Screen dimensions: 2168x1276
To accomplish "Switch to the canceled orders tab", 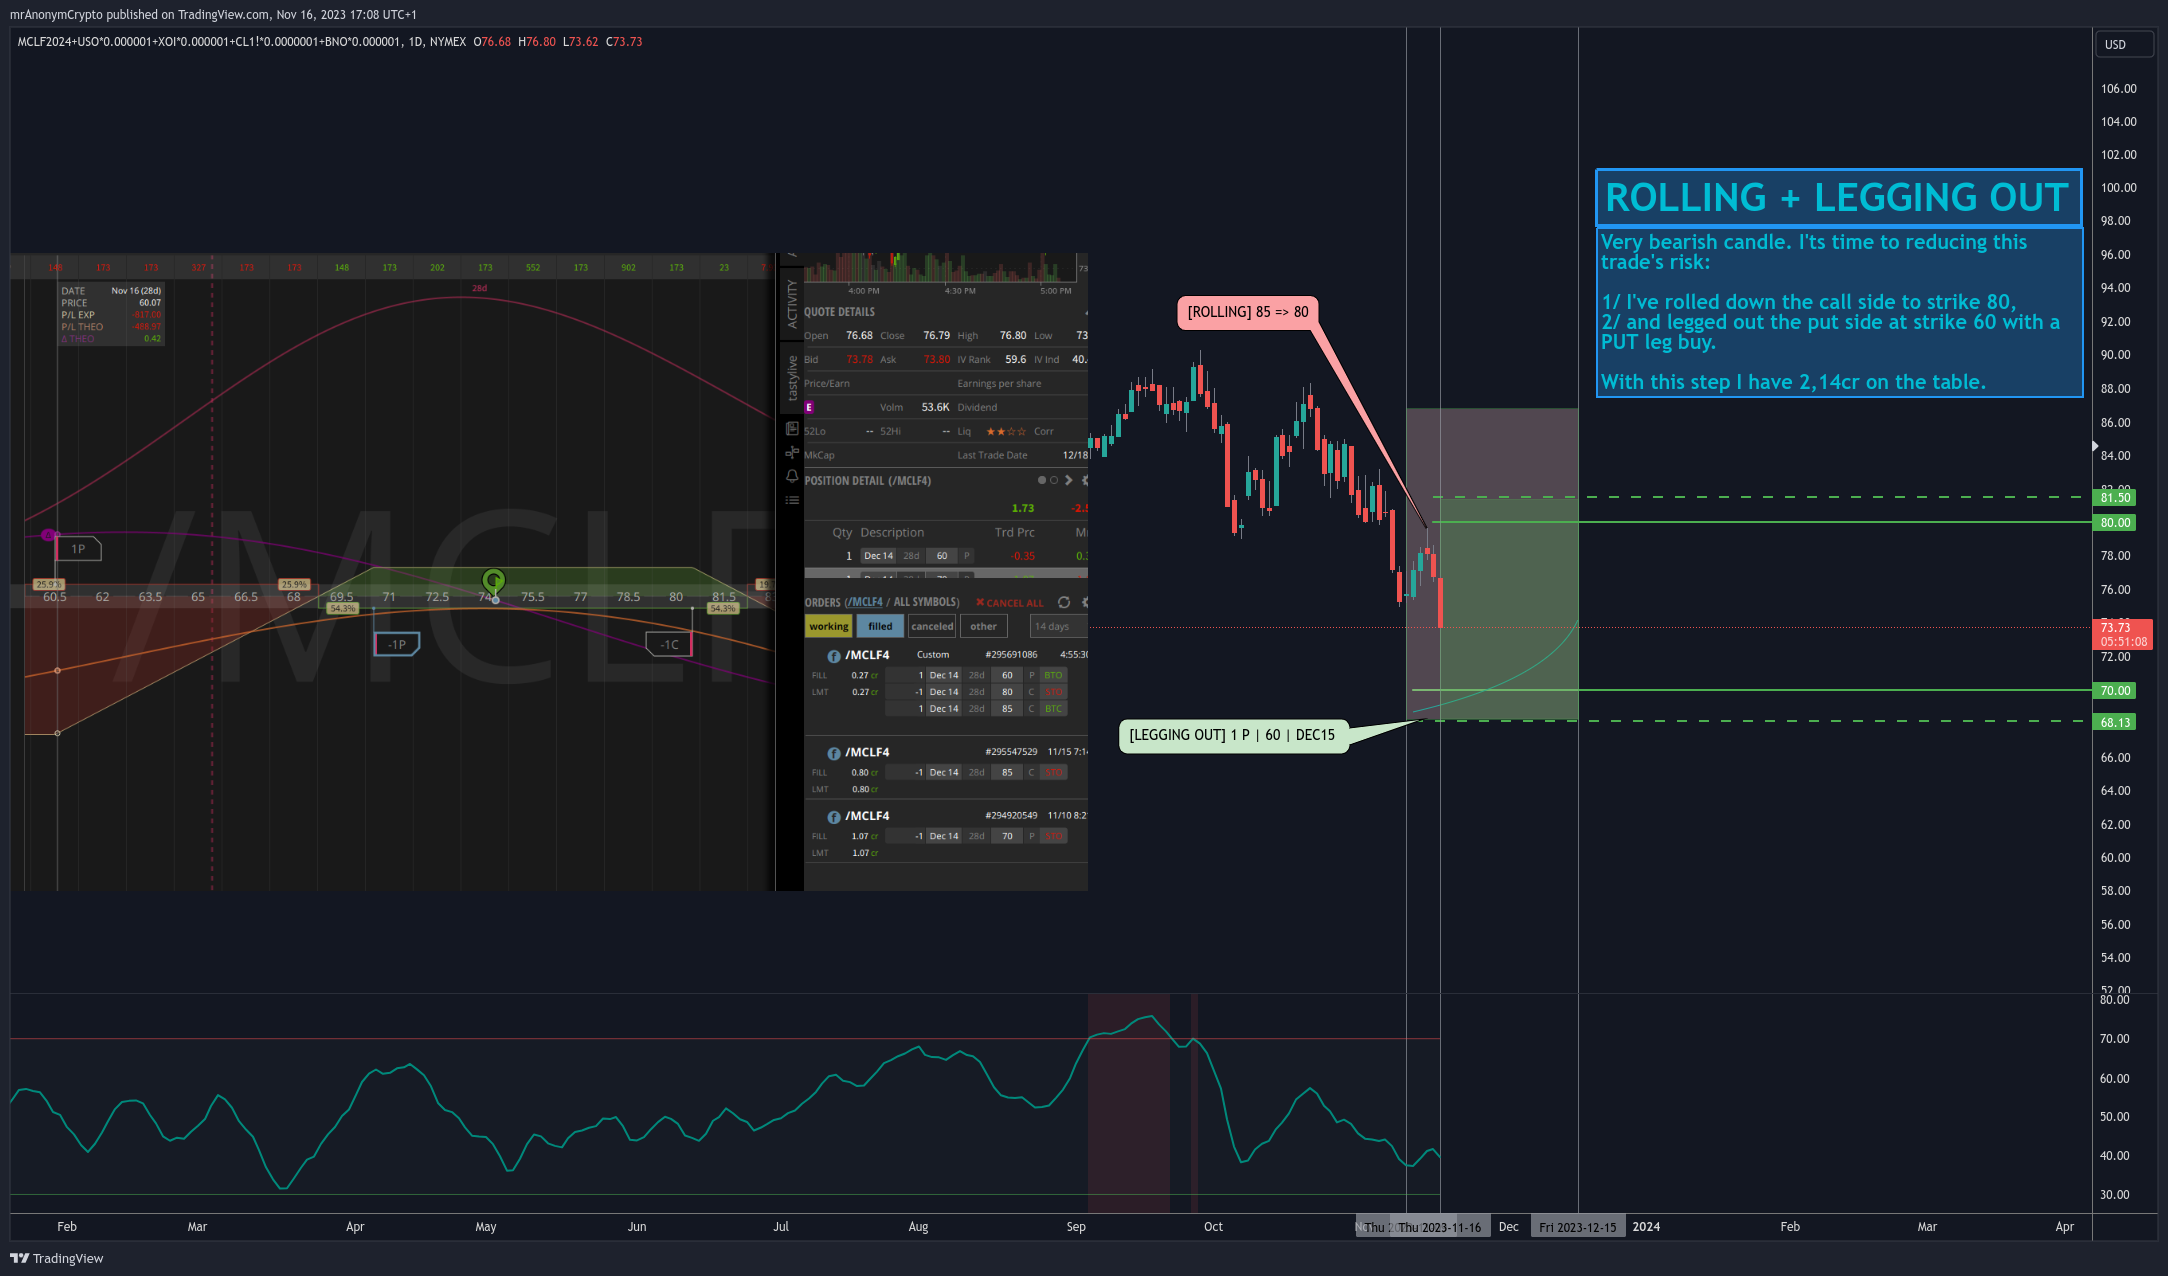I will [932, 626].
